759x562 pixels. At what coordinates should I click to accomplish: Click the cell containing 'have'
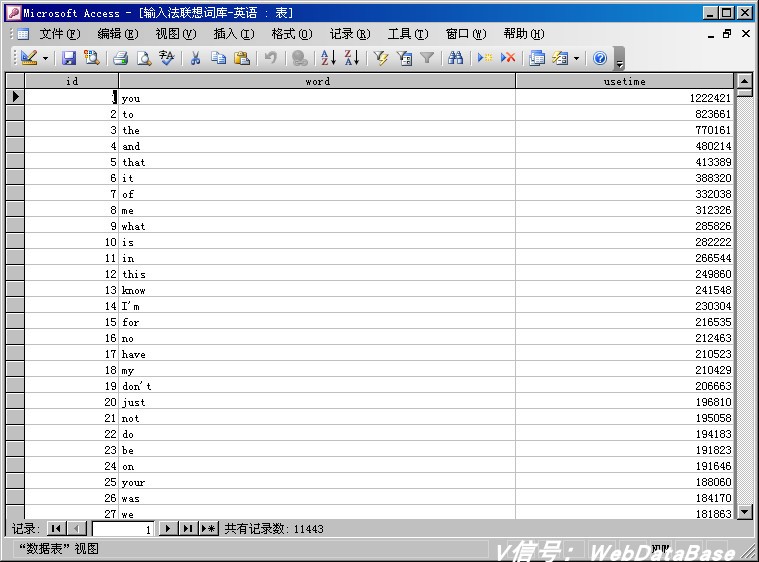tap(317, 354)
